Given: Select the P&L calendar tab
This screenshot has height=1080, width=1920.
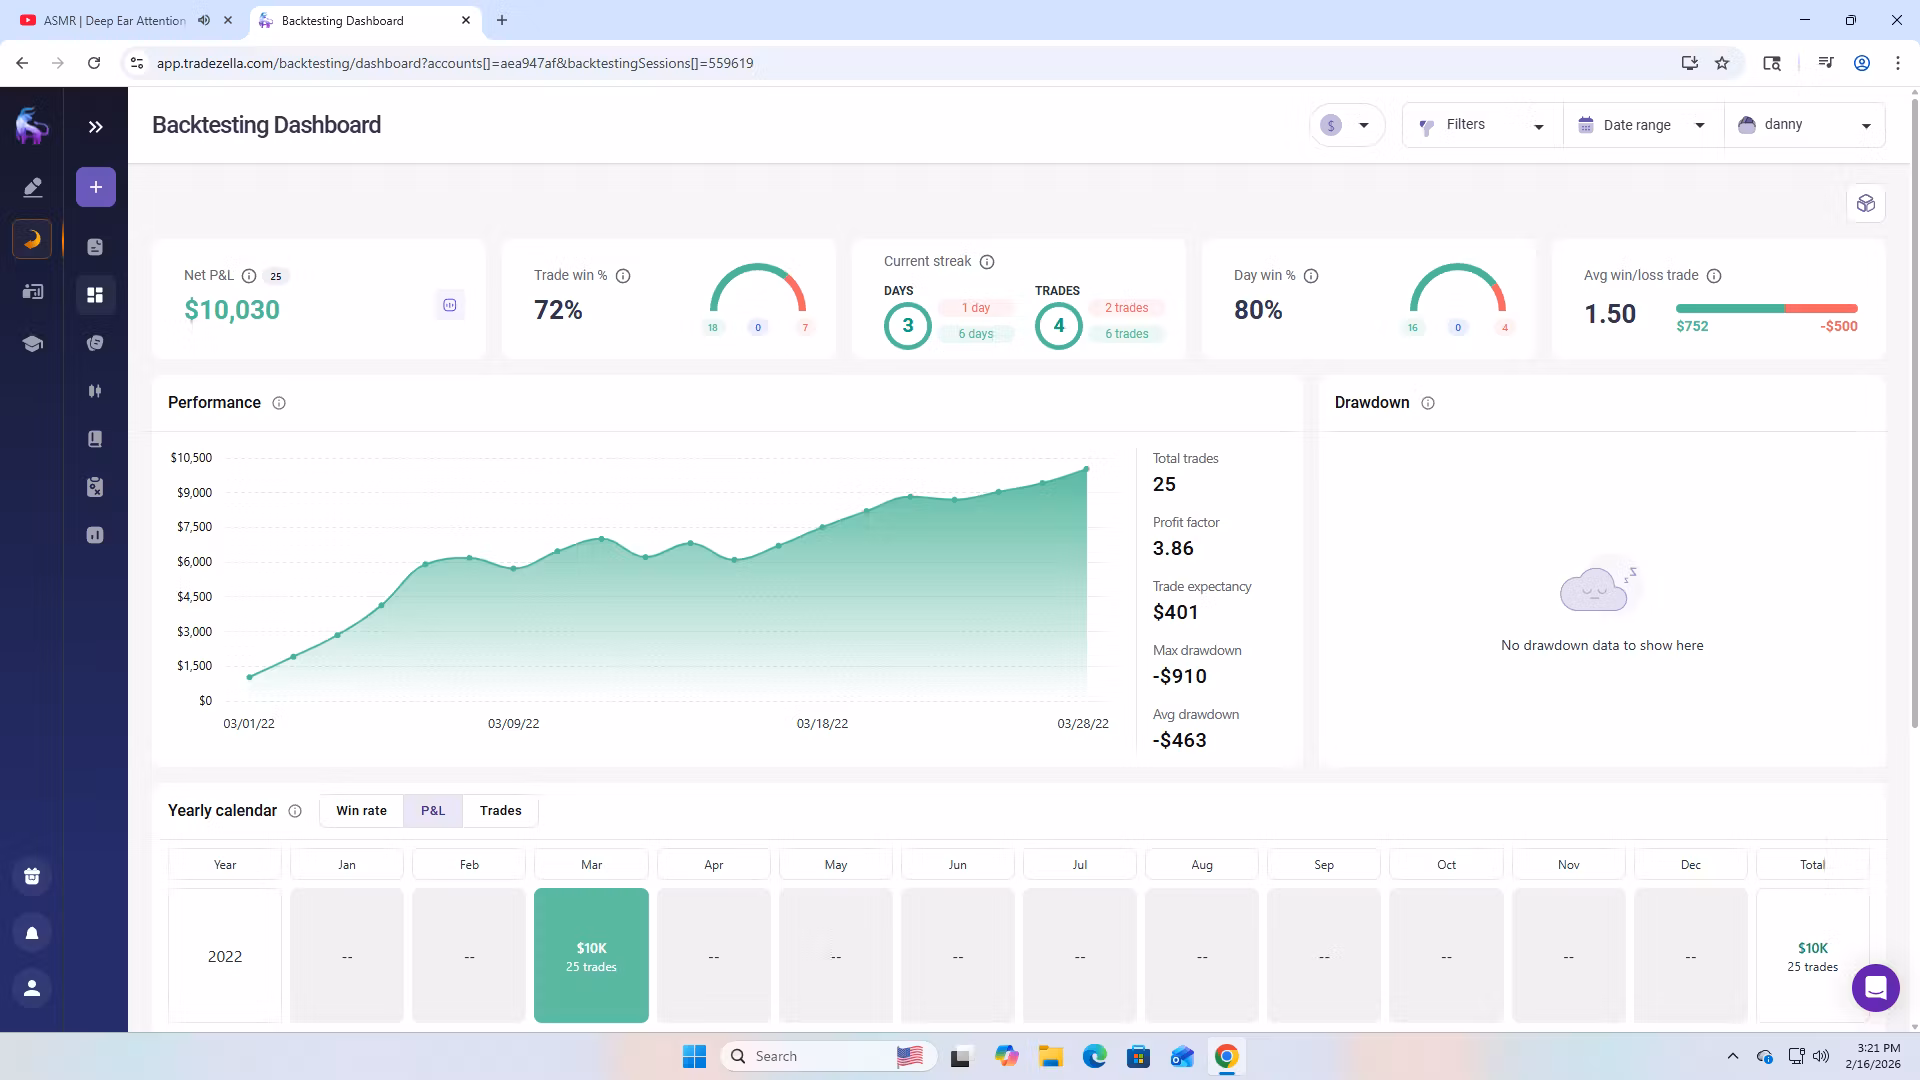Looking at the screenshot, I should [x=433, y=811].
